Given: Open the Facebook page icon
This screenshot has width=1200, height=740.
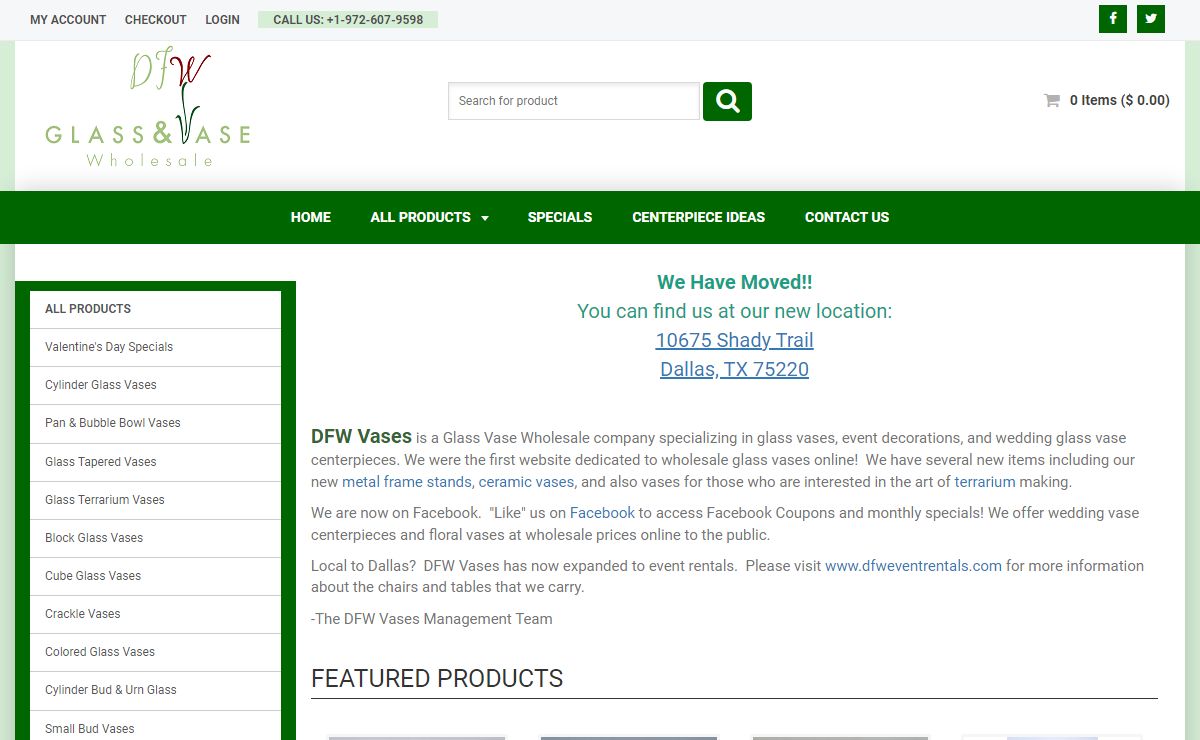Looking at the screenshot, I should (1113, 19).
